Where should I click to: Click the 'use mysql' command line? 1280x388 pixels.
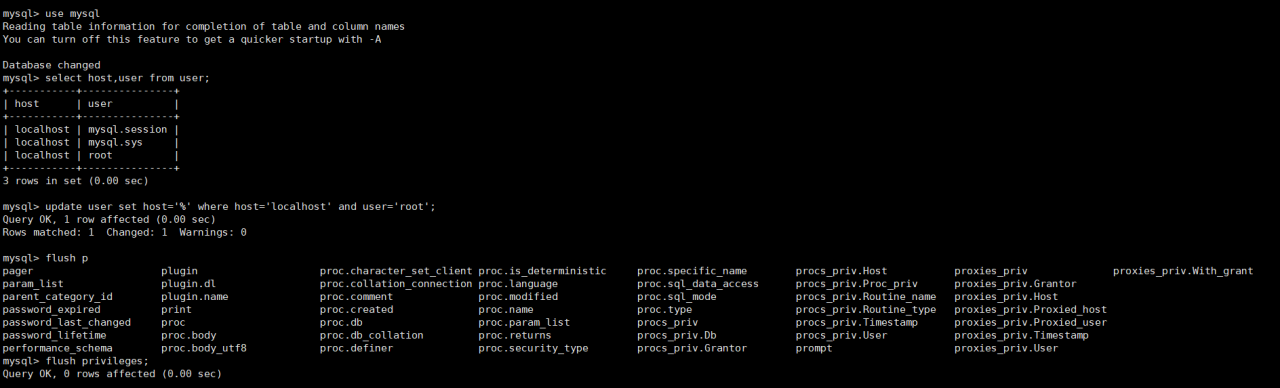[51, 12]
